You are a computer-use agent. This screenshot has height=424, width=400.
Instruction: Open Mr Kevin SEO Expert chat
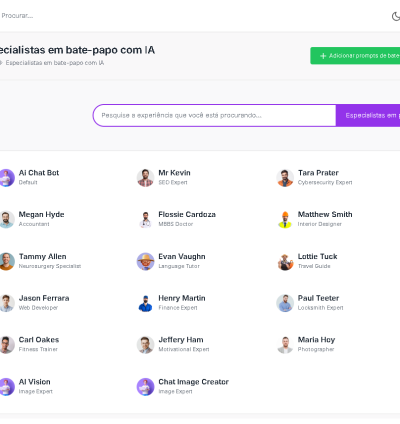[x=174, y=173]
